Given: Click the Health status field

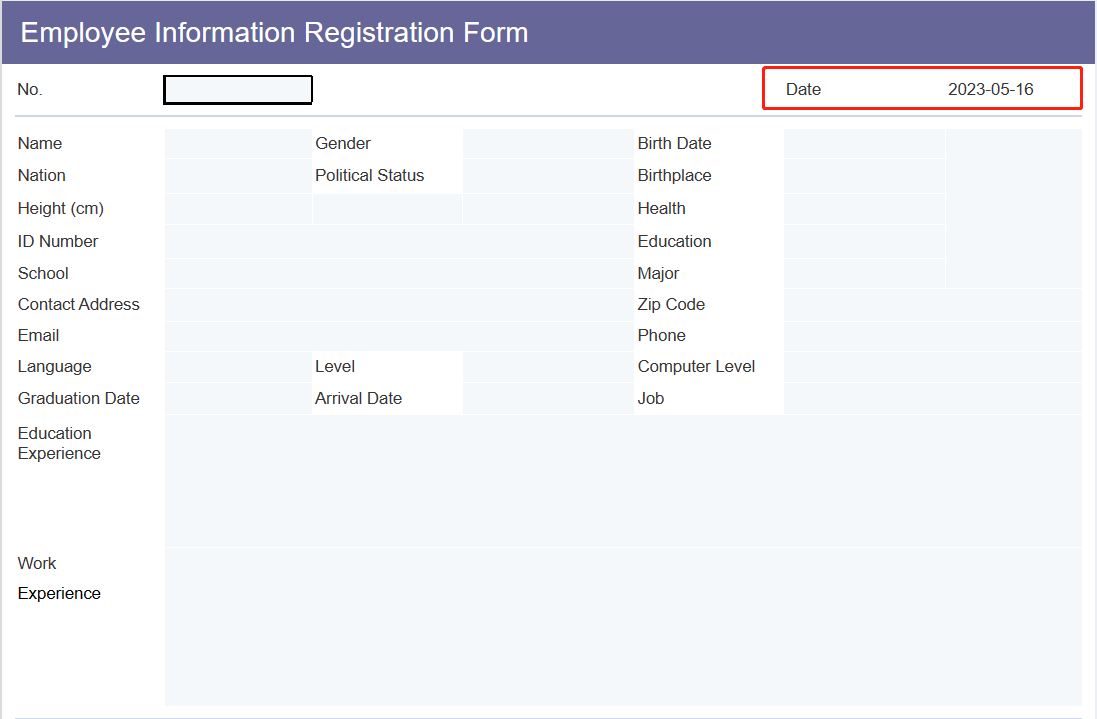Looking at the screenshot, I should [x=864, y=208].
